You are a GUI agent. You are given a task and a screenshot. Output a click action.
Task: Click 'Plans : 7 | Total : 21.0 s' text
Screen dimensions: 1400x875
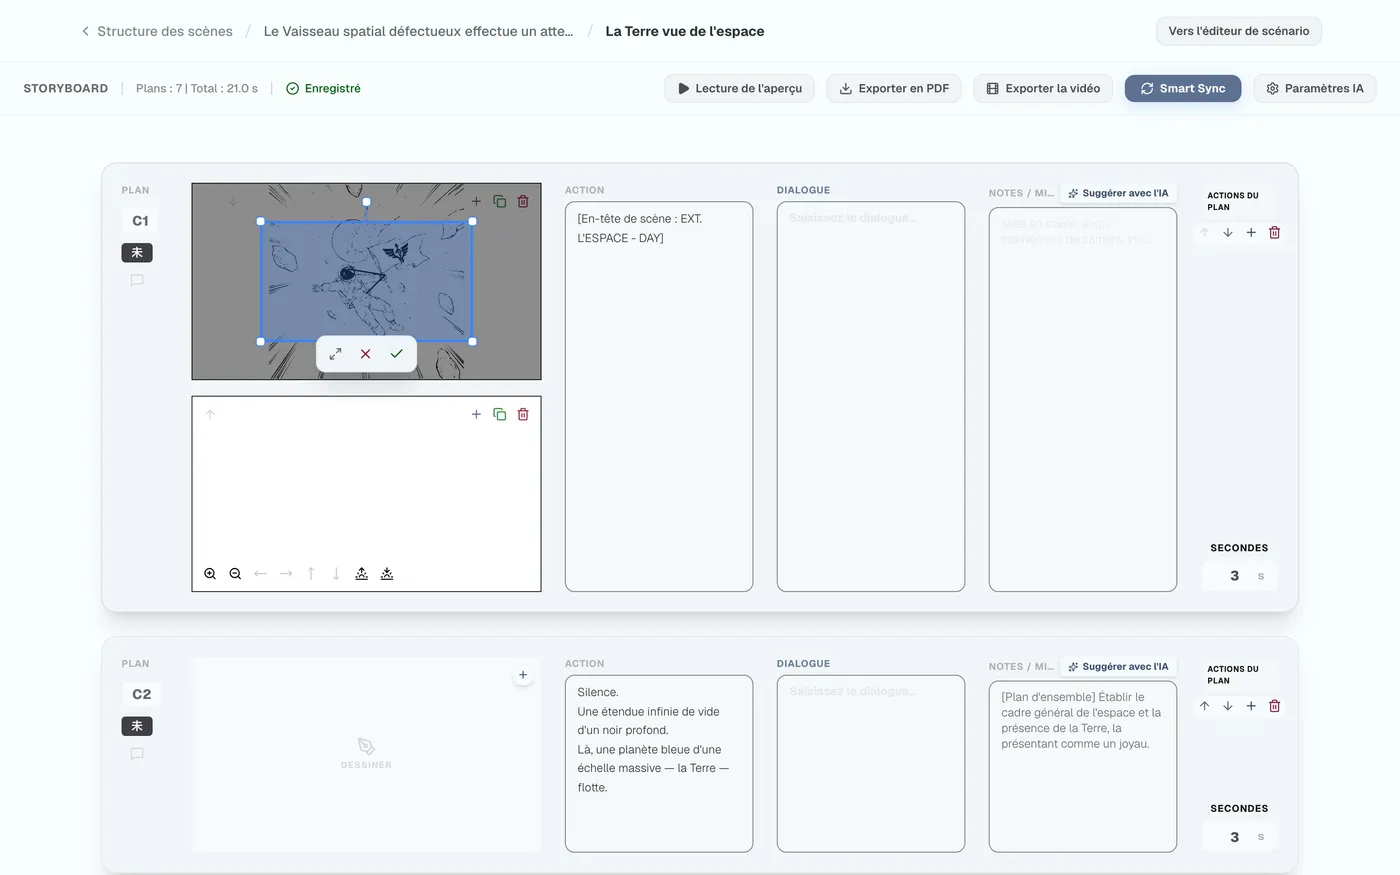tap(197, 88)
